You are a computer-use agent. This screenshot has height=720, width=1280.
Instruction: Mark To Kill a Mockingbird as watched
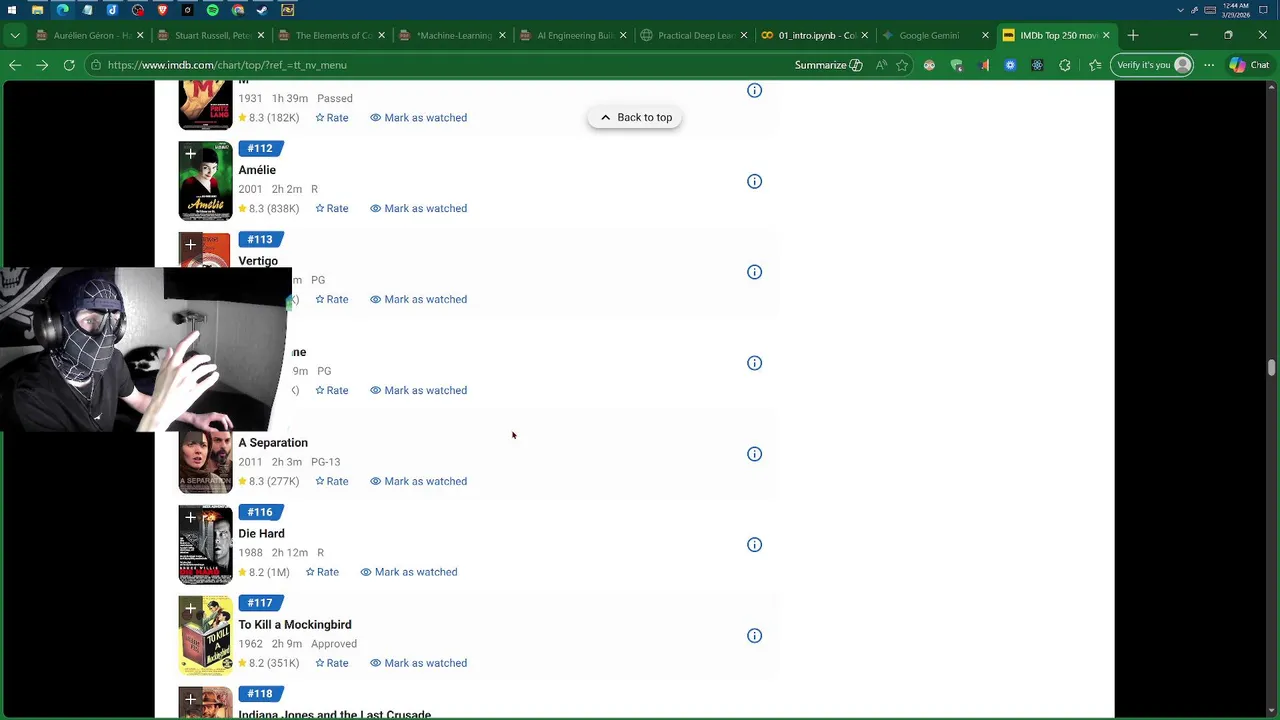(418, 663)
